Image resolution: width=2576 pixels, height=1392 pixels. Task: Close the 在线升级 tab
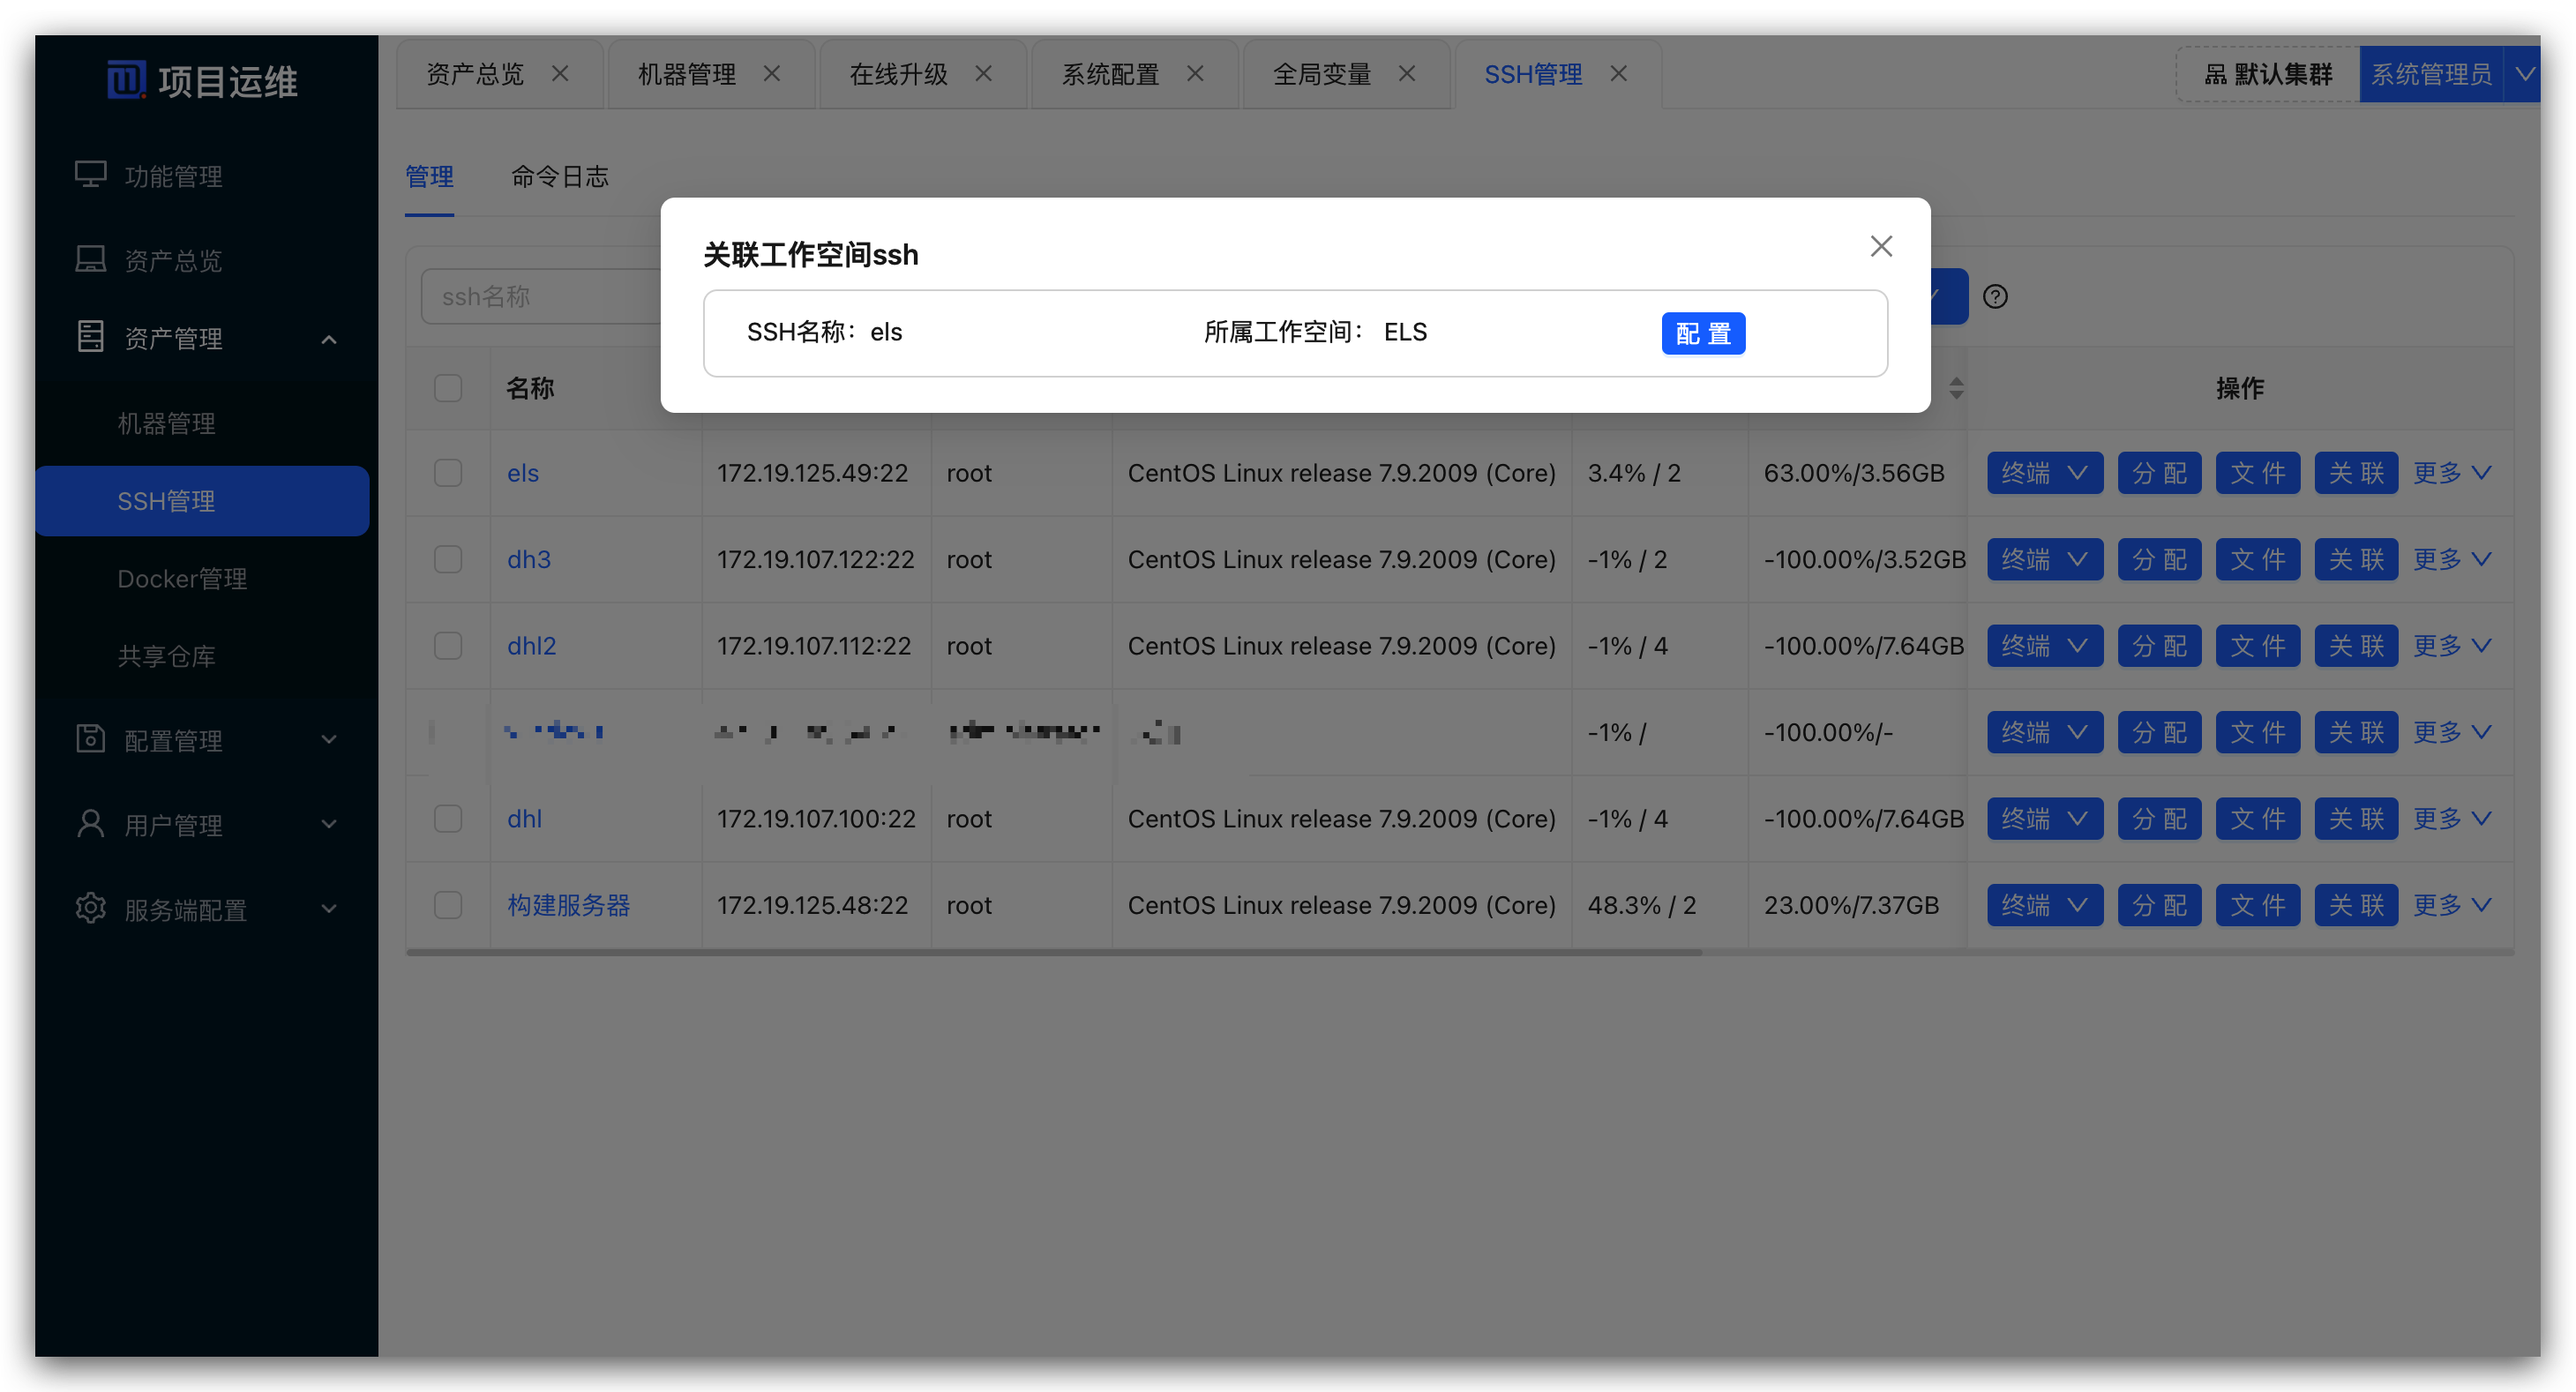[983, 74]
